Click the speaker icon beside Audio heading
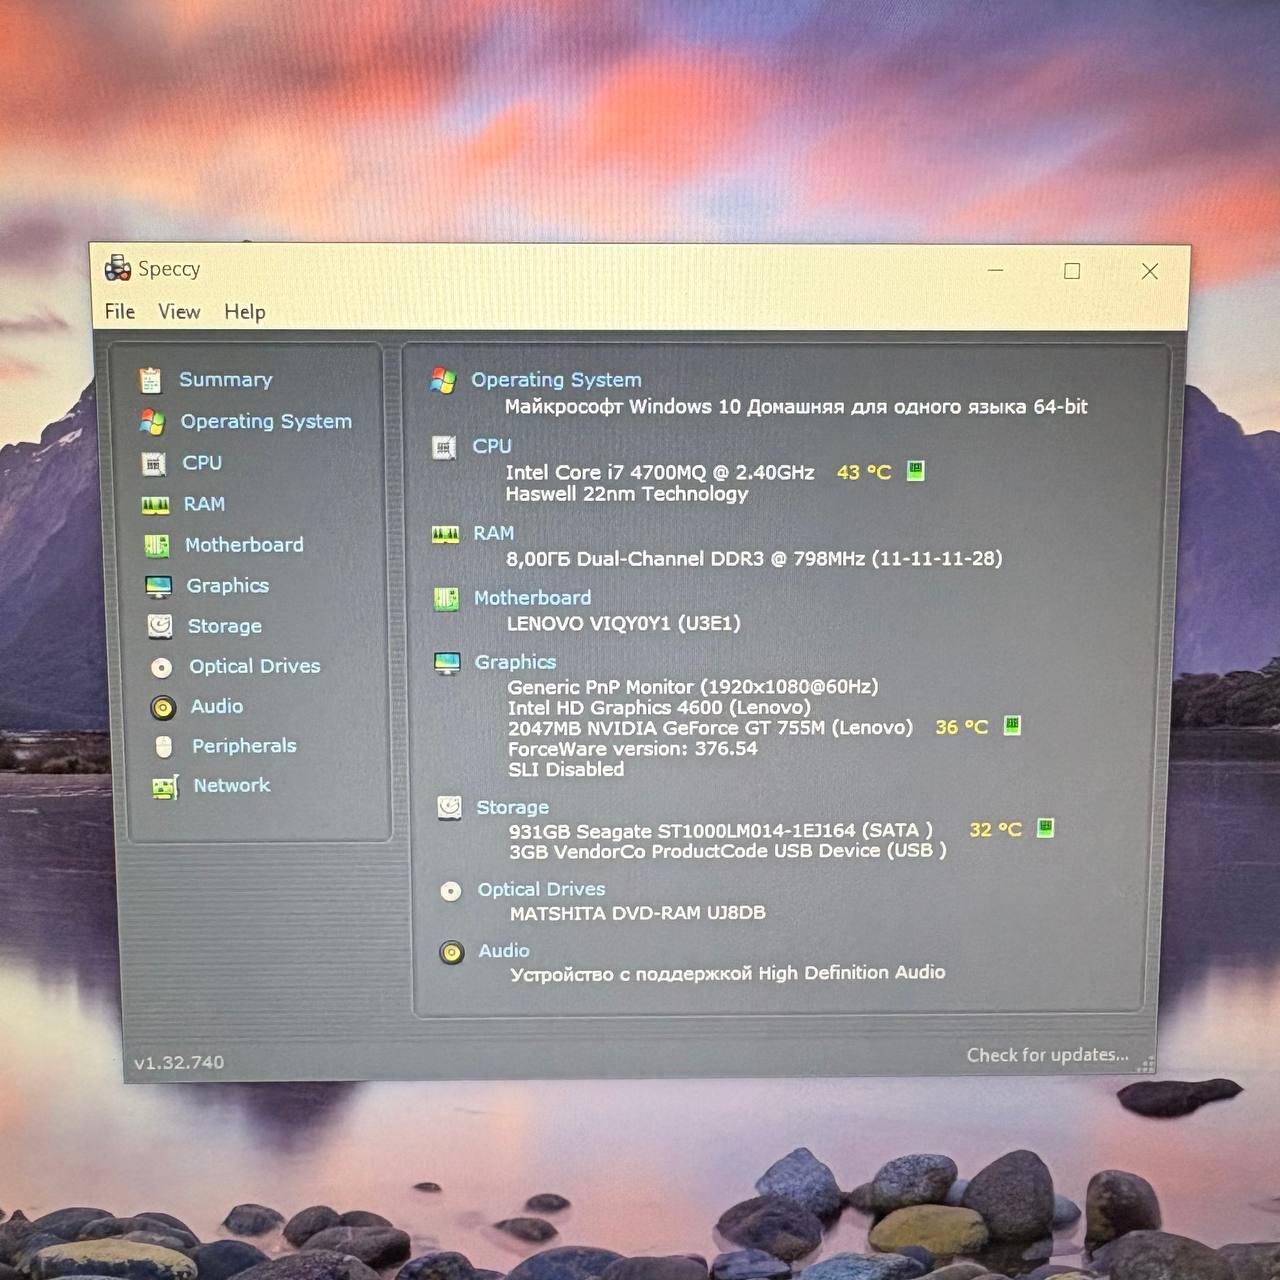 (x=452, y=952)
